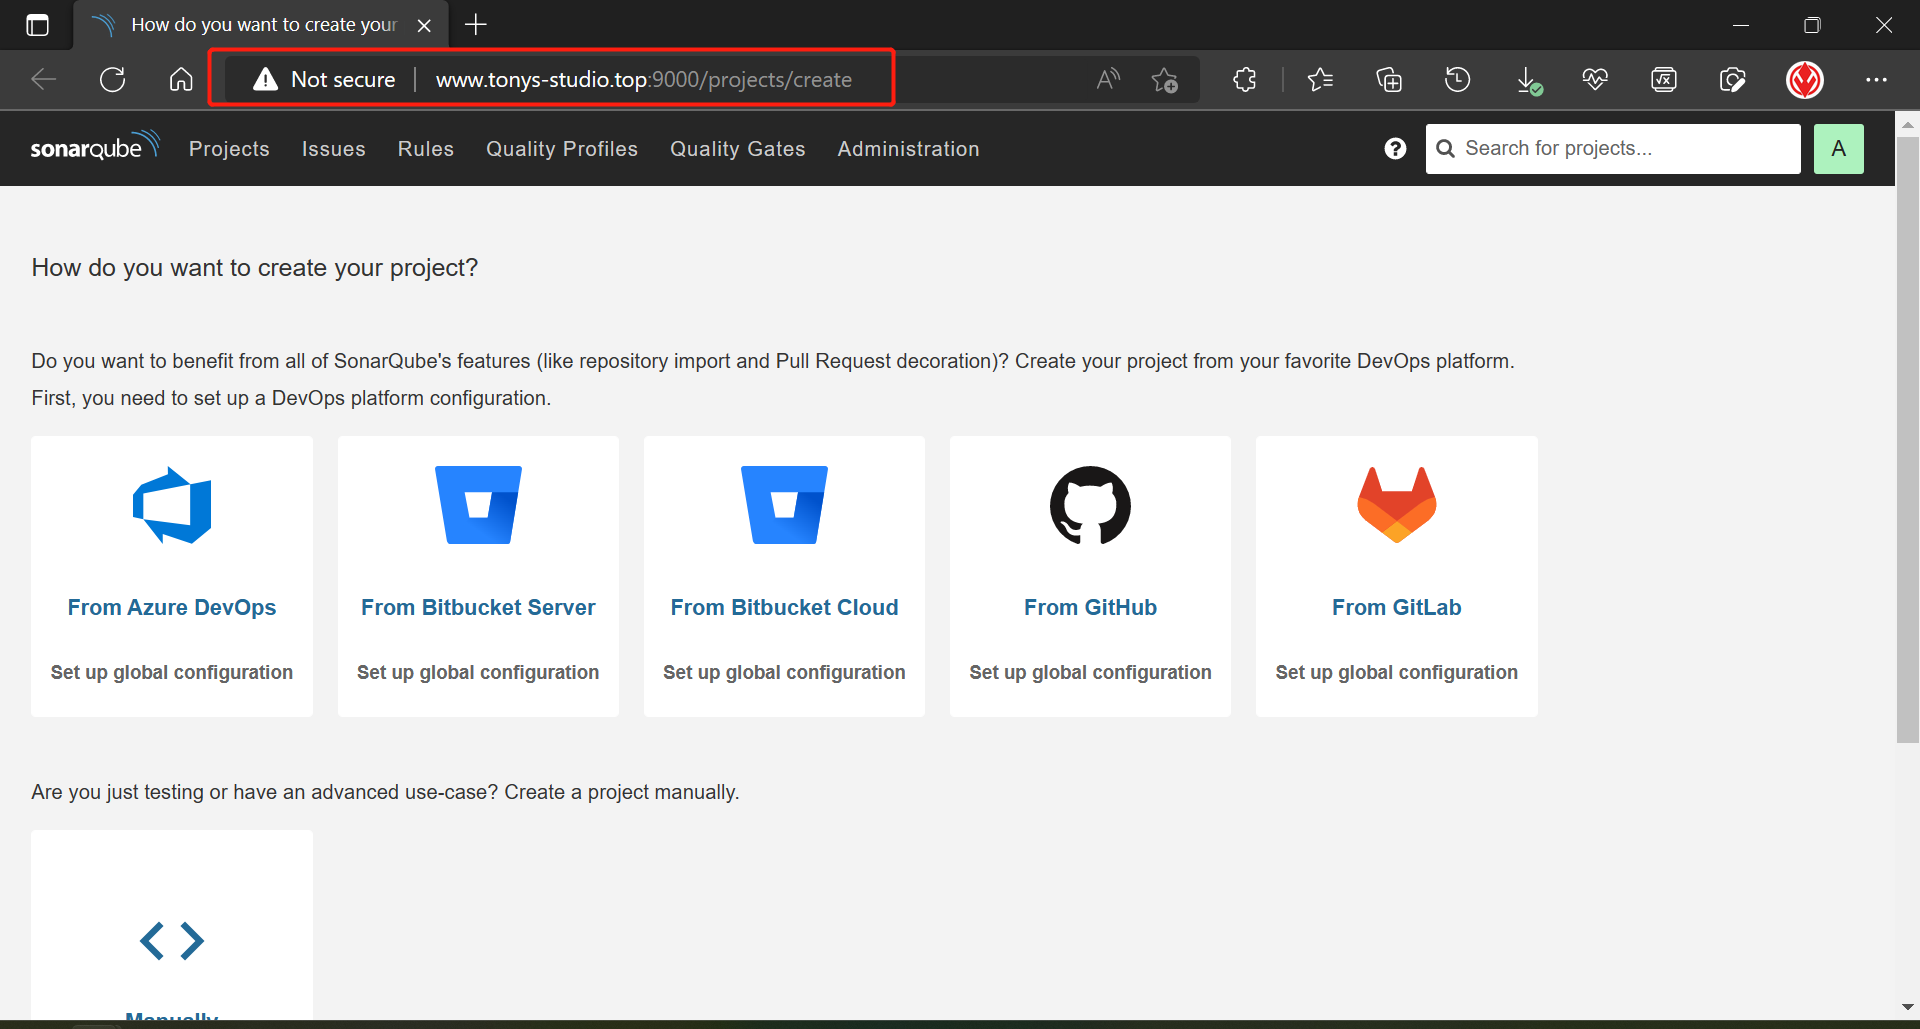Go to the Administration menu item

click(x=908, y=149)
